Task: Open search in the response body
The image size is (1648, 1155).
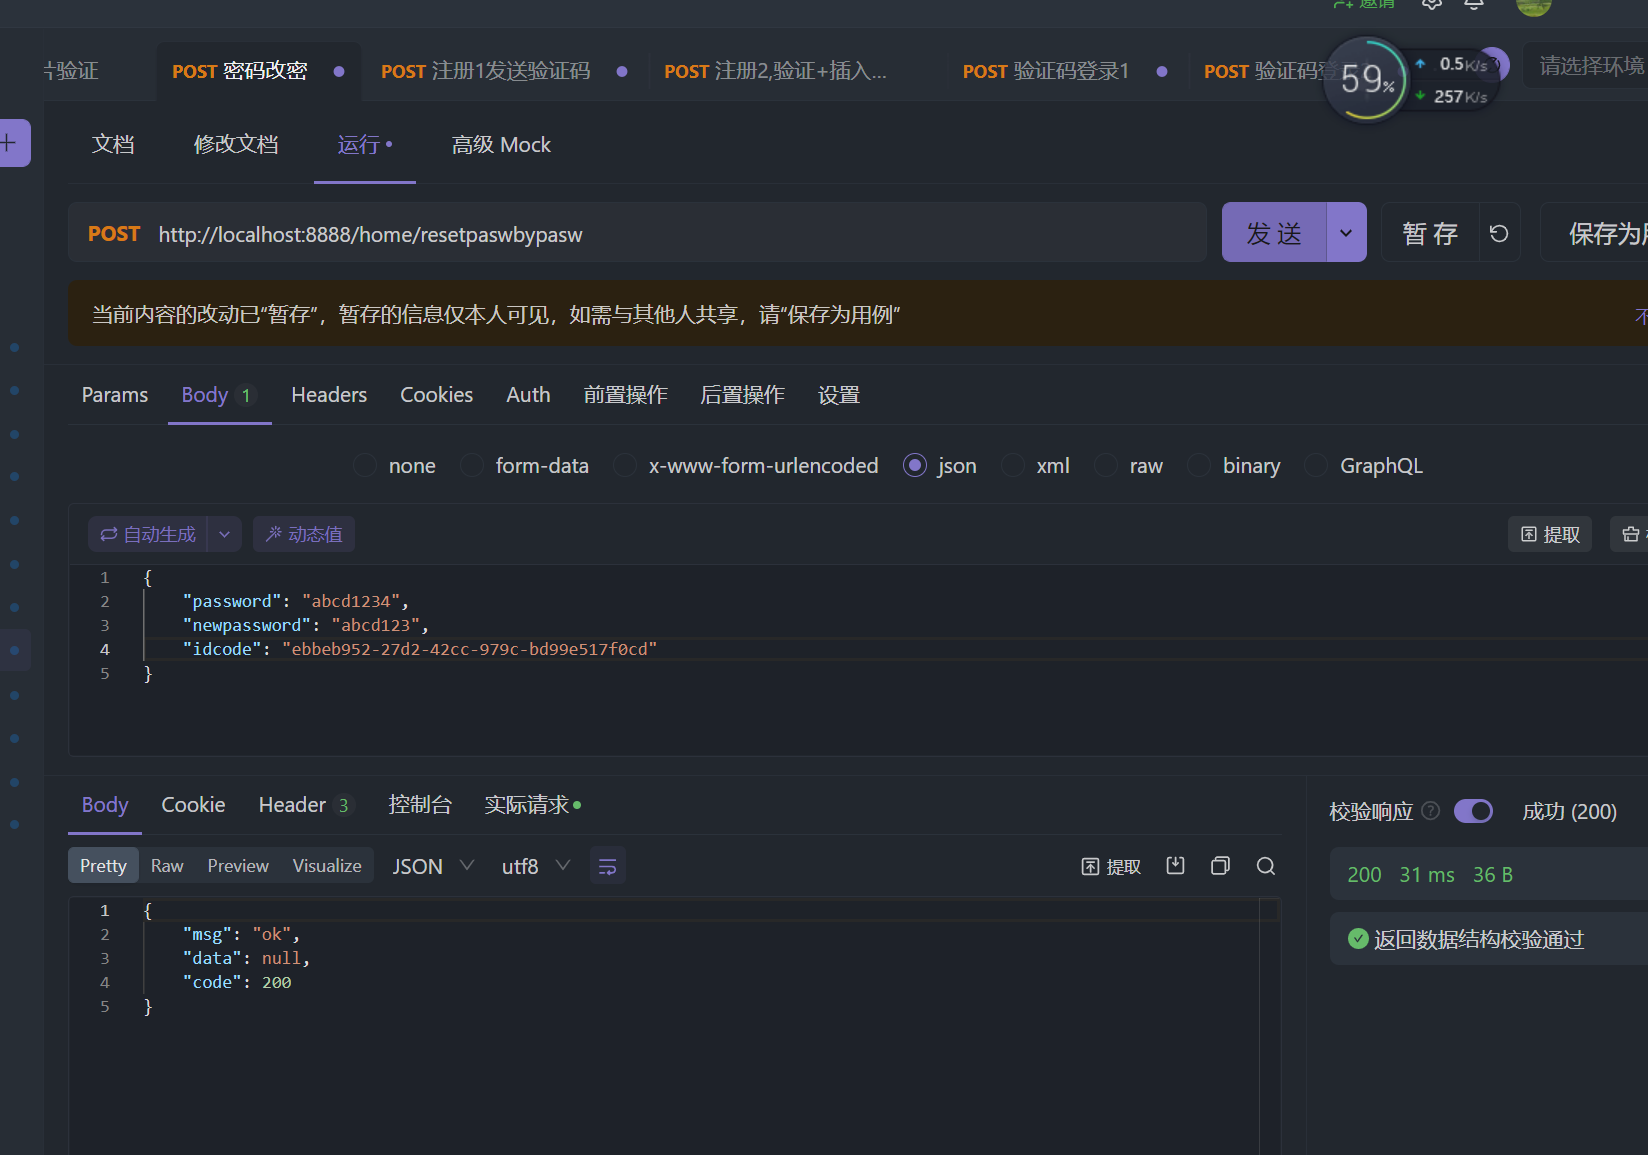Action: (1265, 866)
